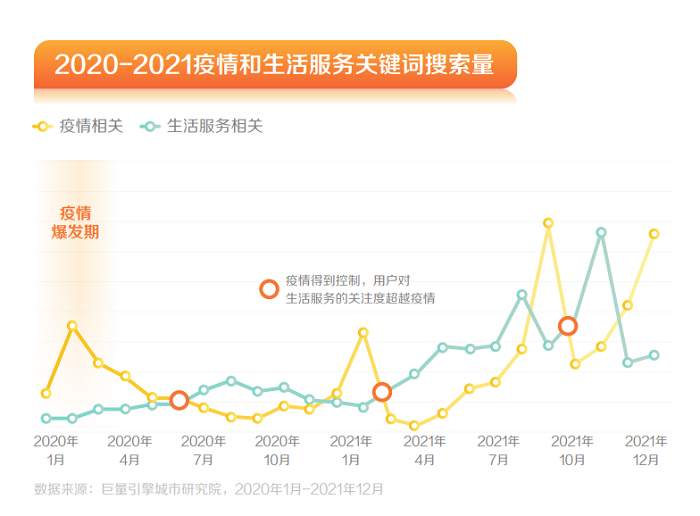Select the first orange crossover circle in 2020

pyautogui.click(x=179, y=400)
